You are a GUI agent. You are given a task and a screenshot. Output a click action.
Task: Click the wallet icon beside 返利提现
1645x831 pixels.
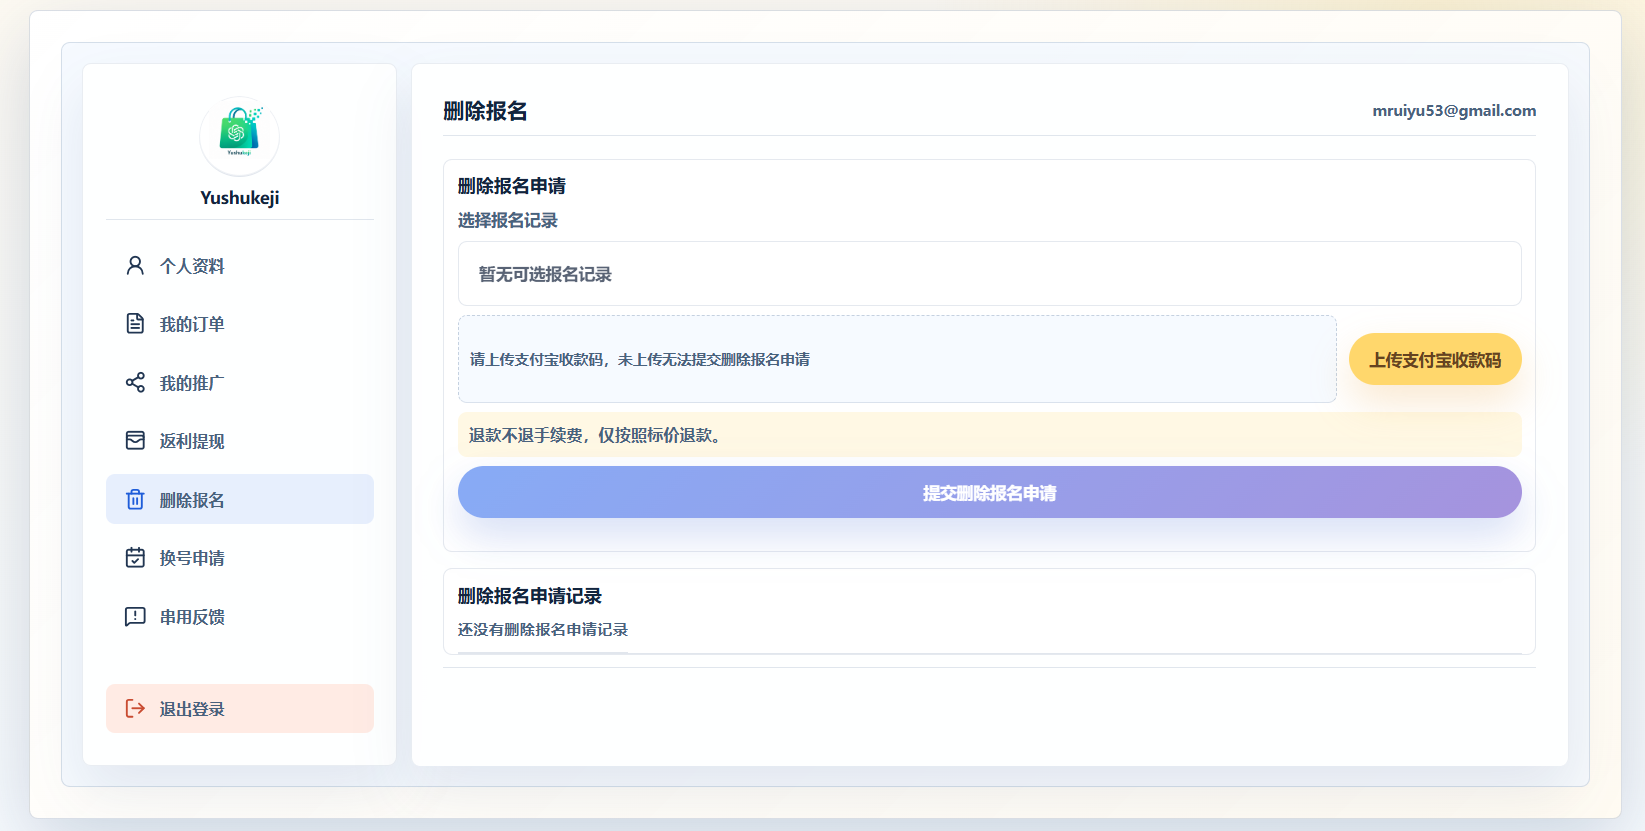(x=135, y=441)
